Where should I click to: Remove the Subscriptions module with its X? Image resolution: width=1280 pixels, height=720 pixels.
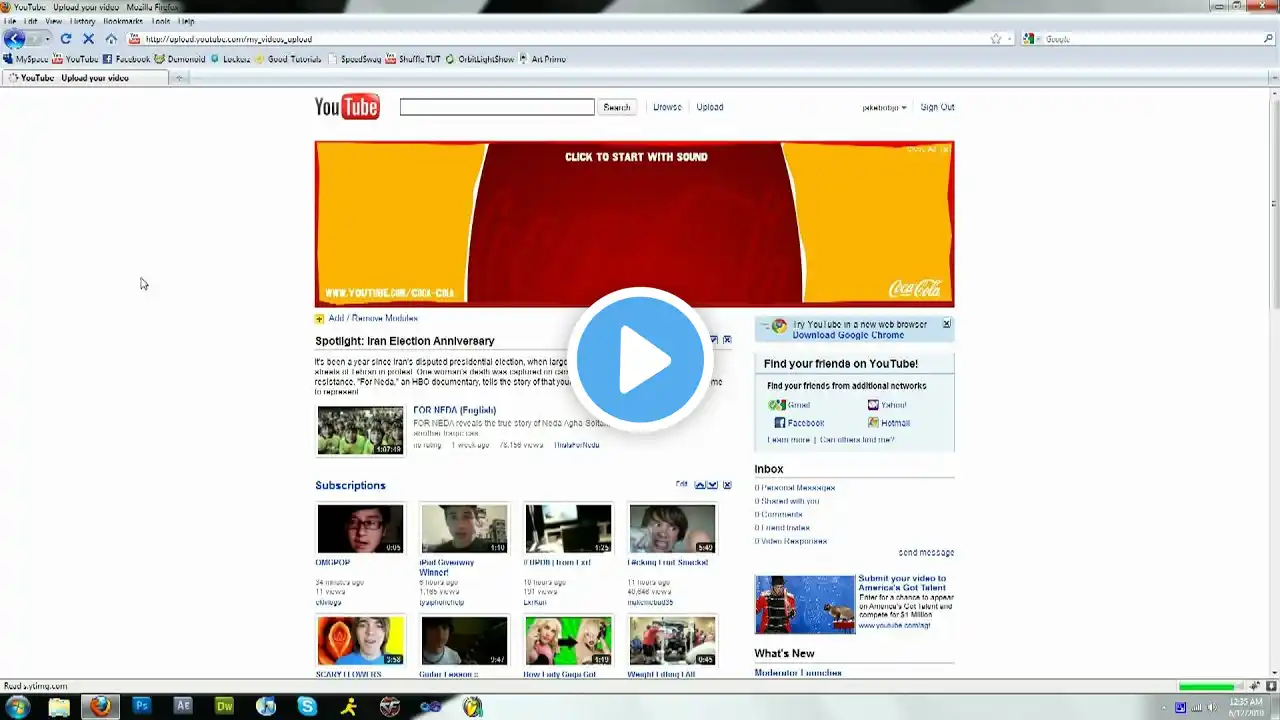(x=727, y=485)
